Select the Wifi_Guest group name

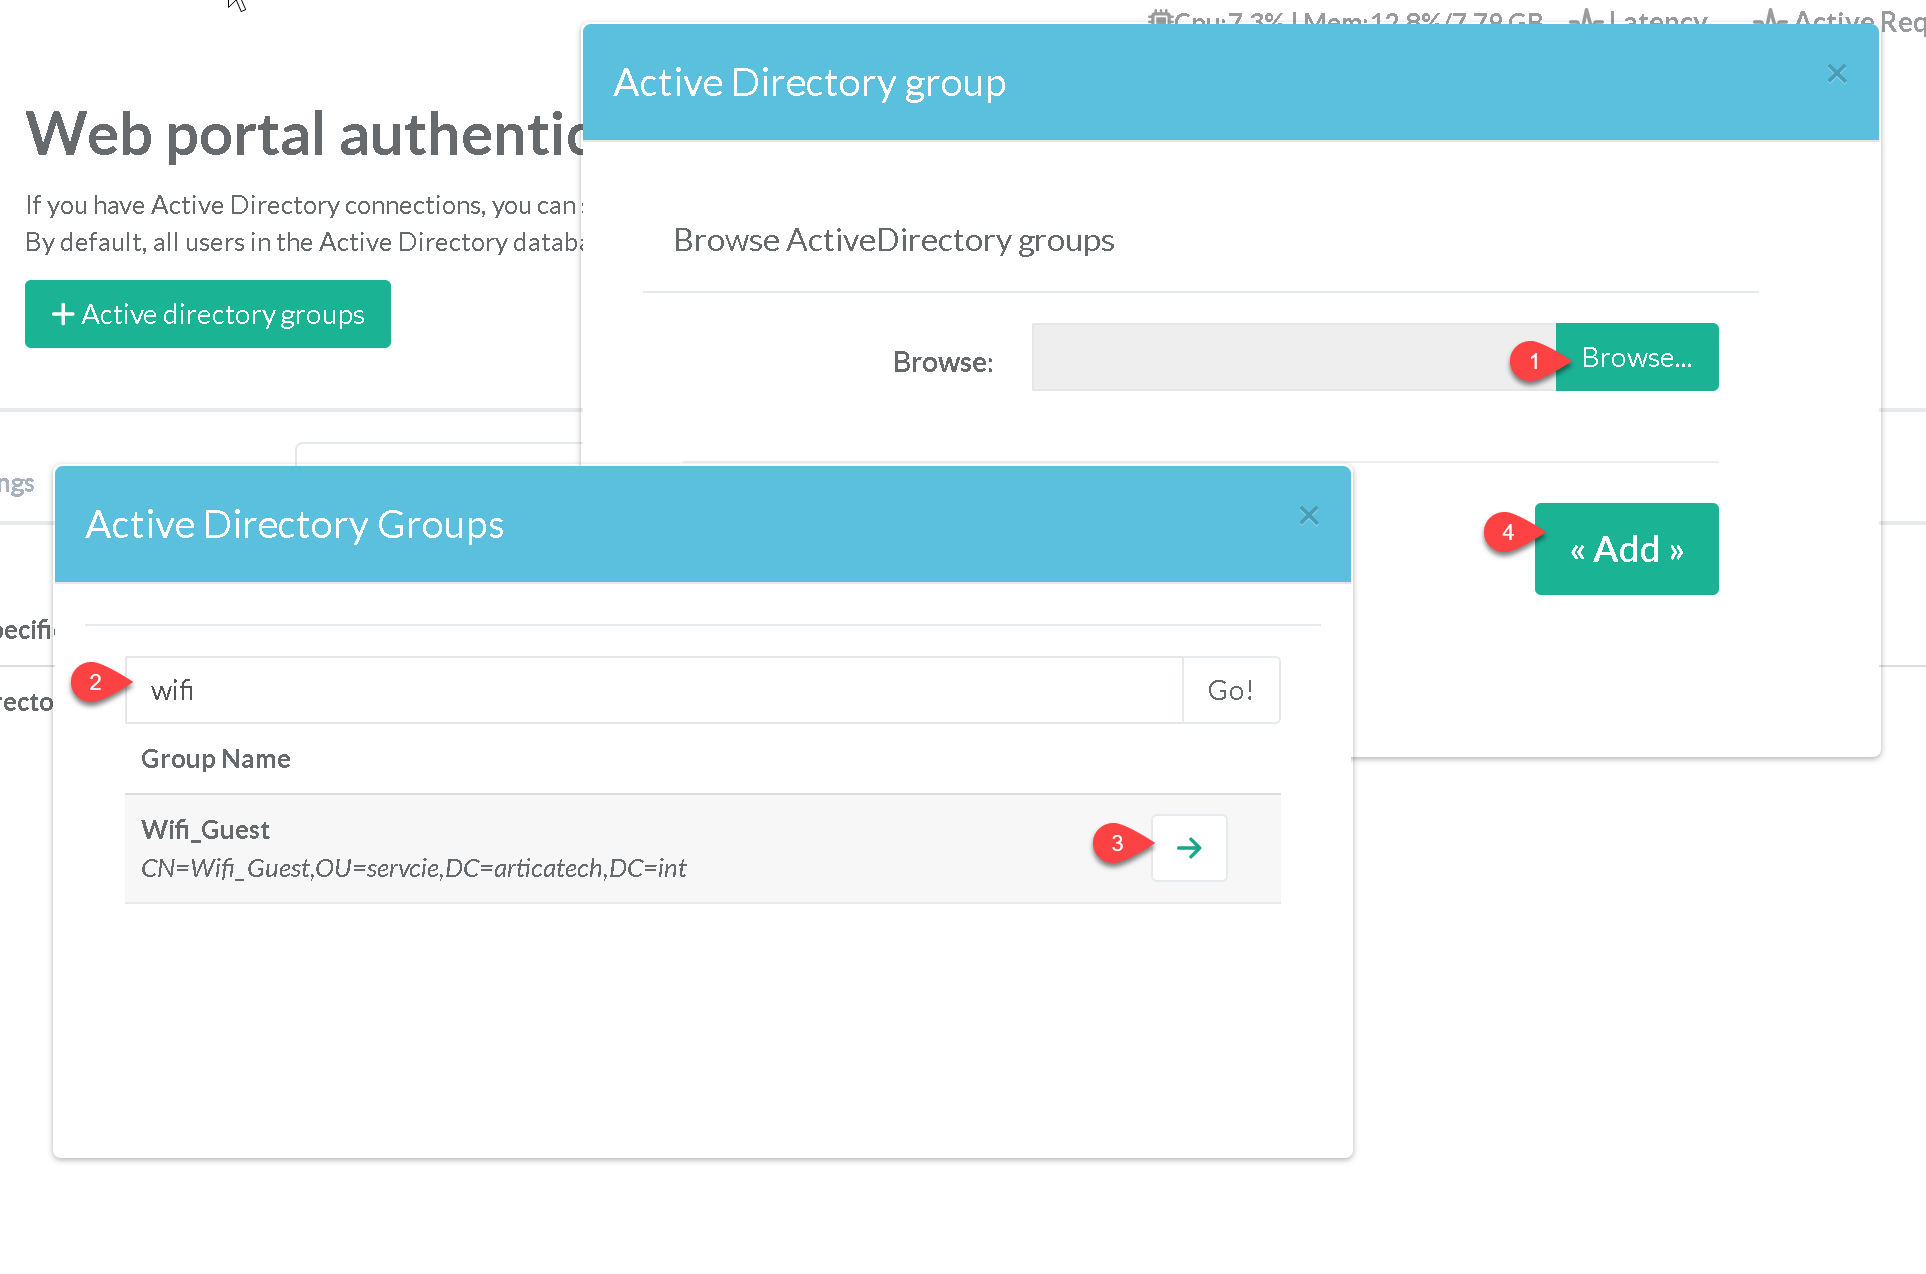click(x=206, y=830)
